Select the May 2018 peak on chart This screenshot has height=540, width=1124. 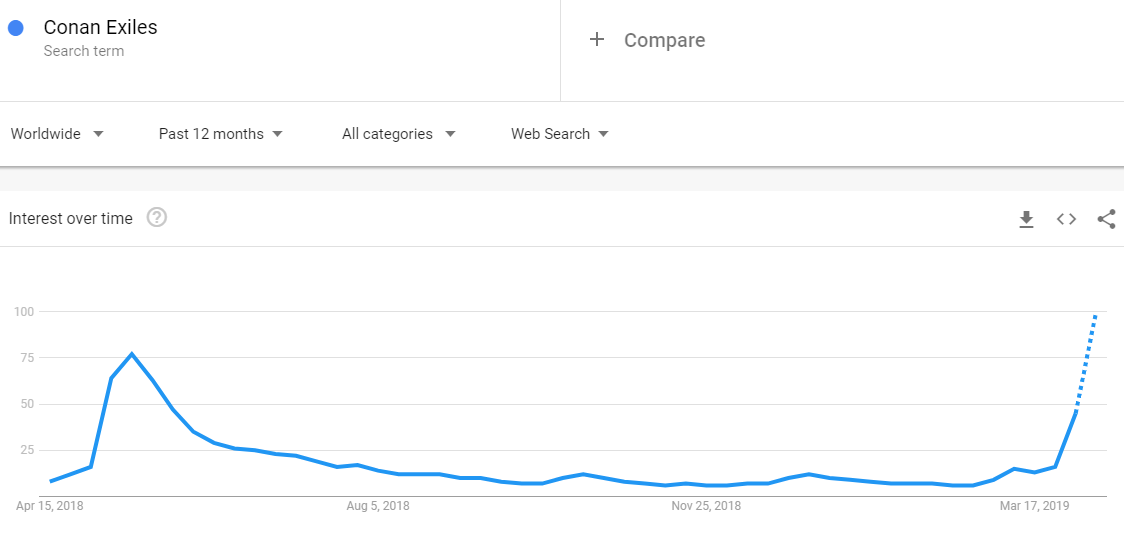[x=132, y=354]
